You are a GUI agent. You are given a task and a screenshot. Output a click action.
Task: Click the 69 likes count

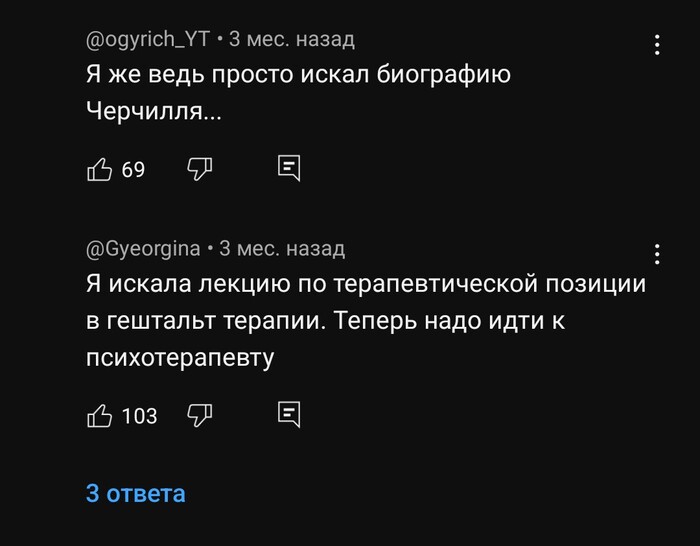[x=133, y=170]
